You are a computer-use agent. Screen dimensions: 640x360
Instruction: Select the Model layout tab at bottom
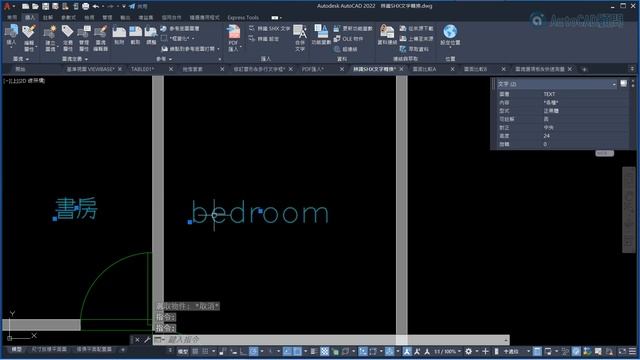pos(16,349)
